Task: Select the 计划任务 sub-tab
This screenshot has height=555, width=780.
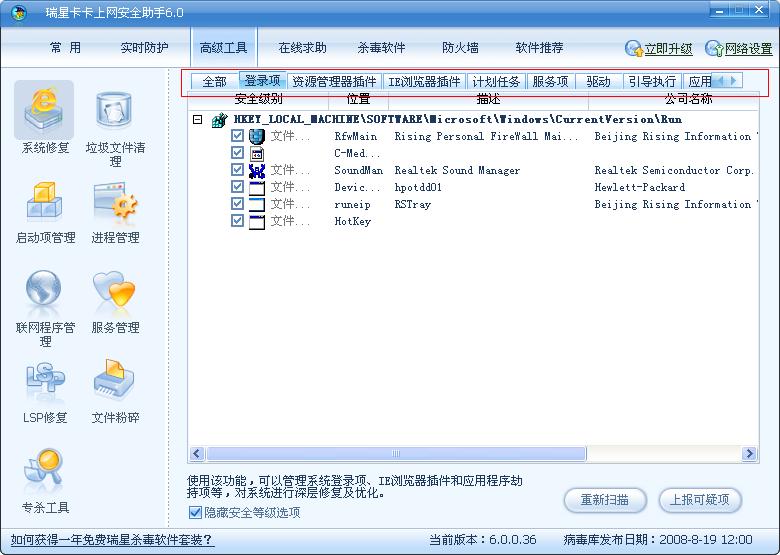Action: (x=496, y=81)
